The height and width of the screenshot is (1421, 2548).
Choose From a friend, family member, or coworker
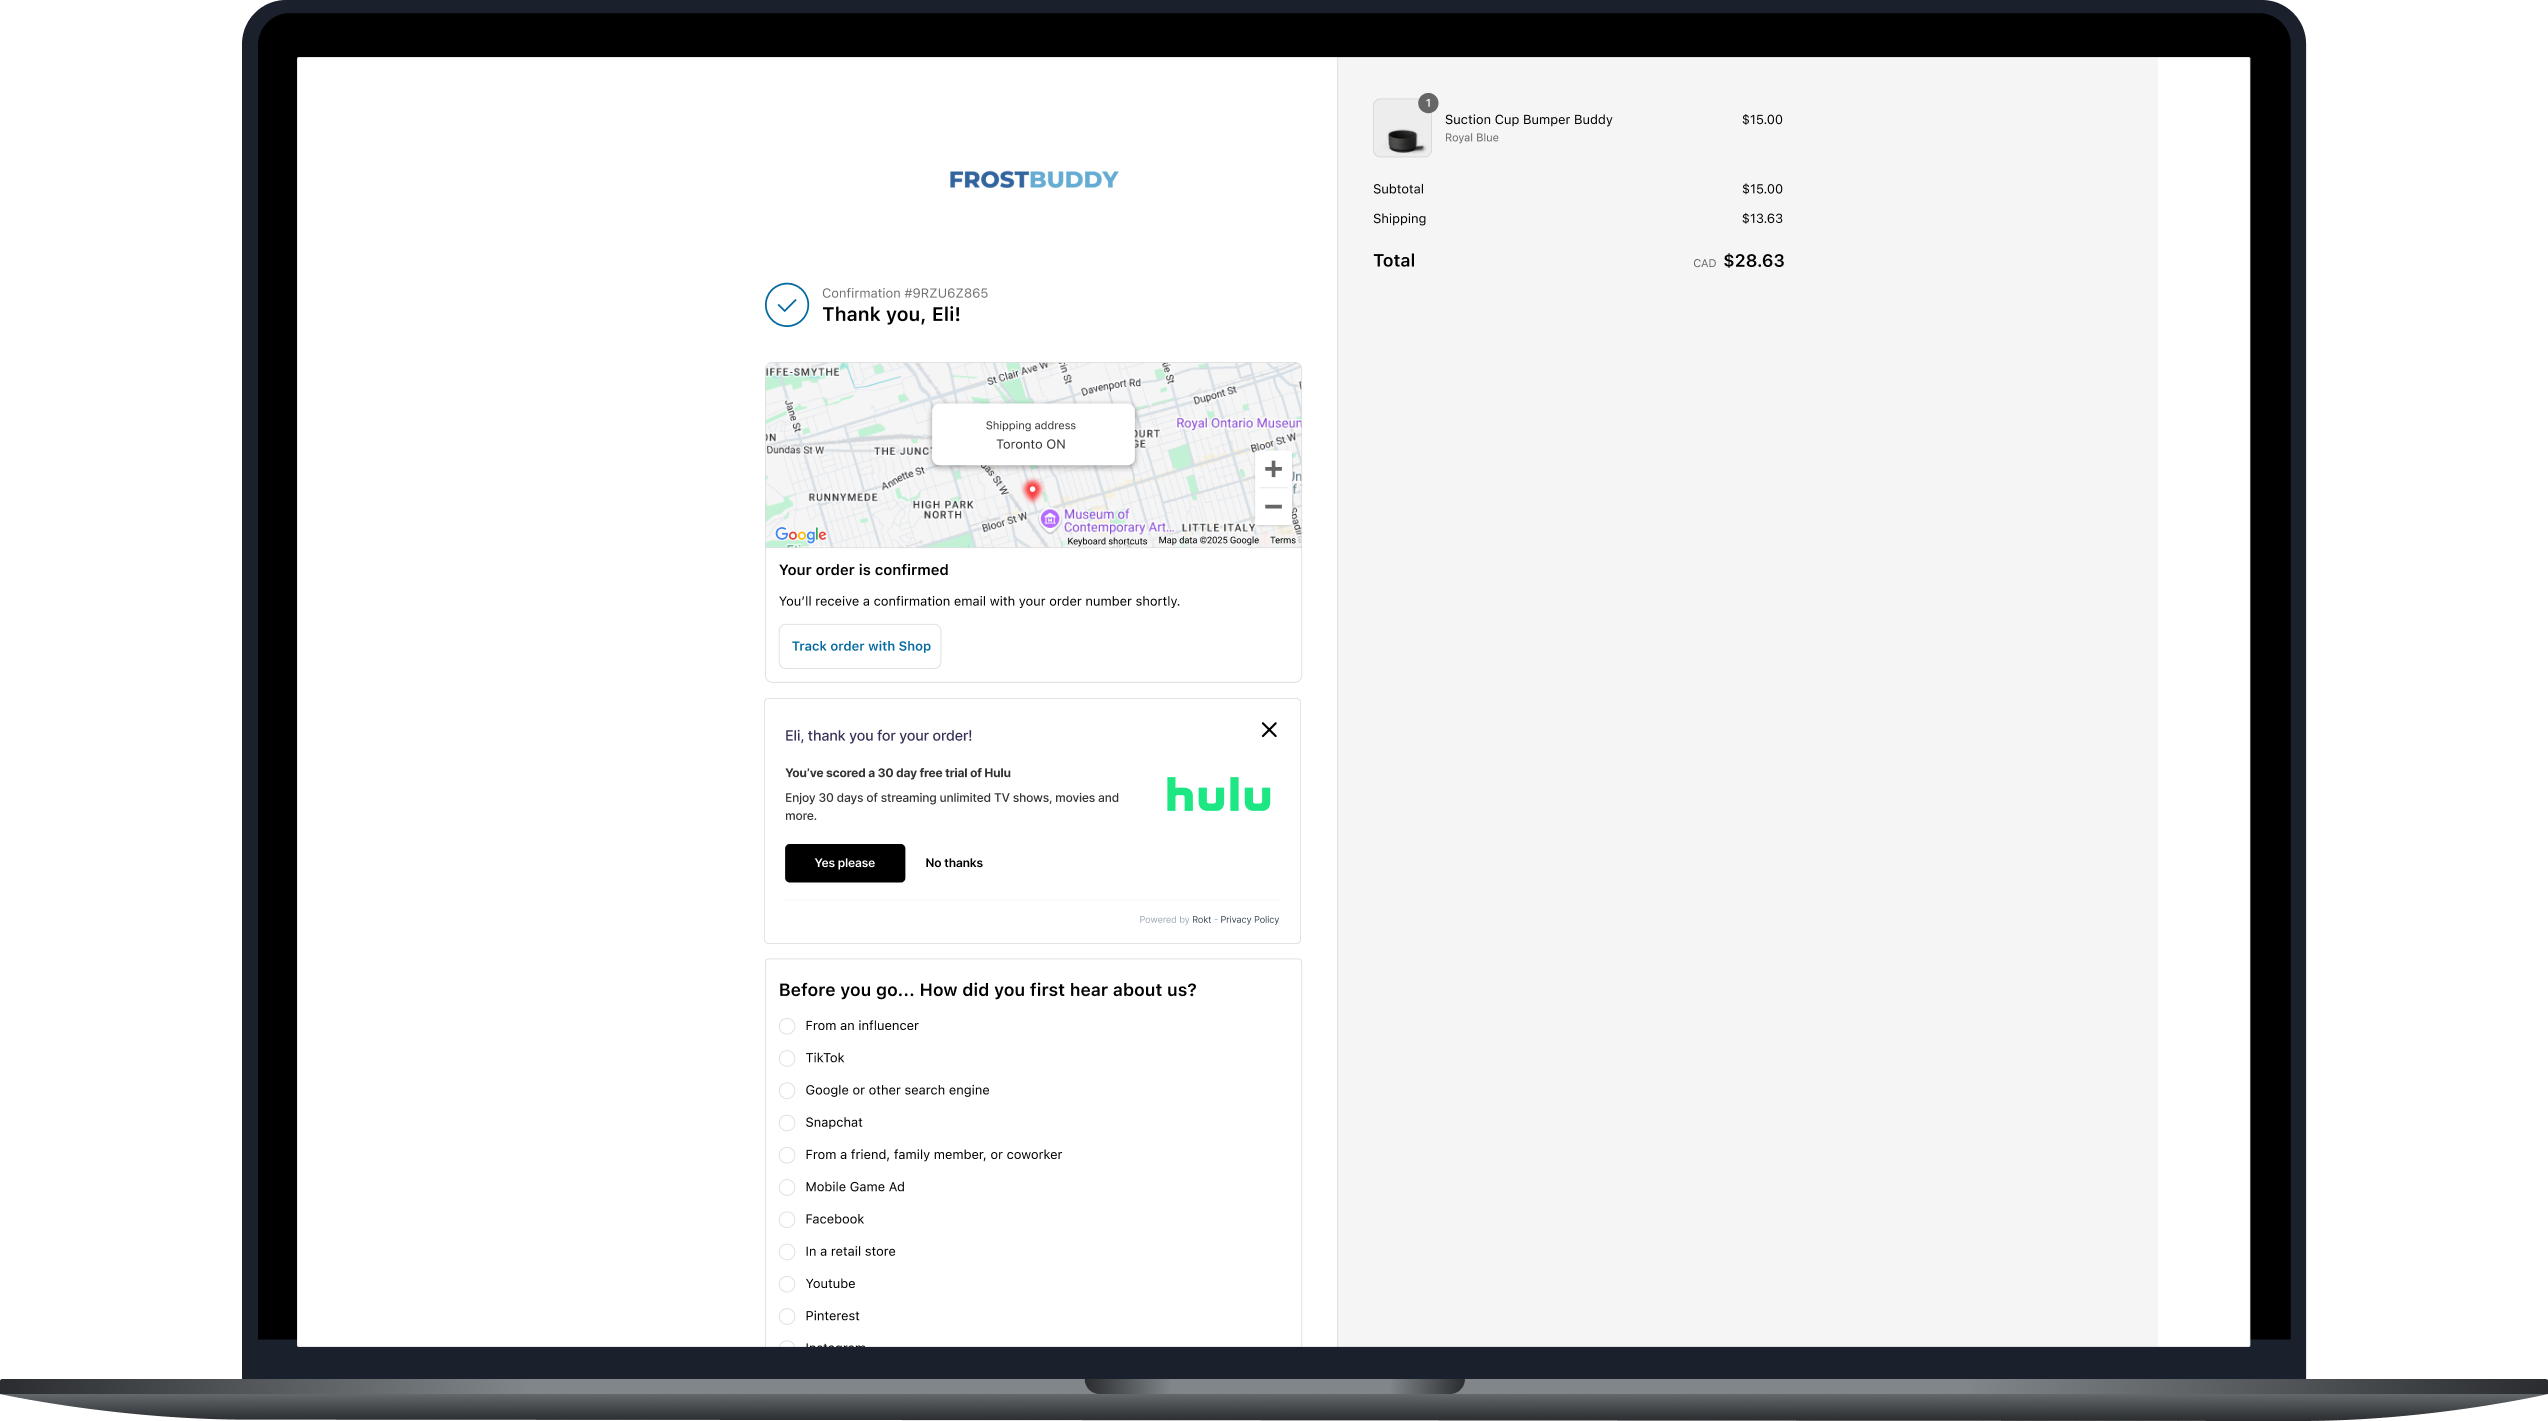787,1155
